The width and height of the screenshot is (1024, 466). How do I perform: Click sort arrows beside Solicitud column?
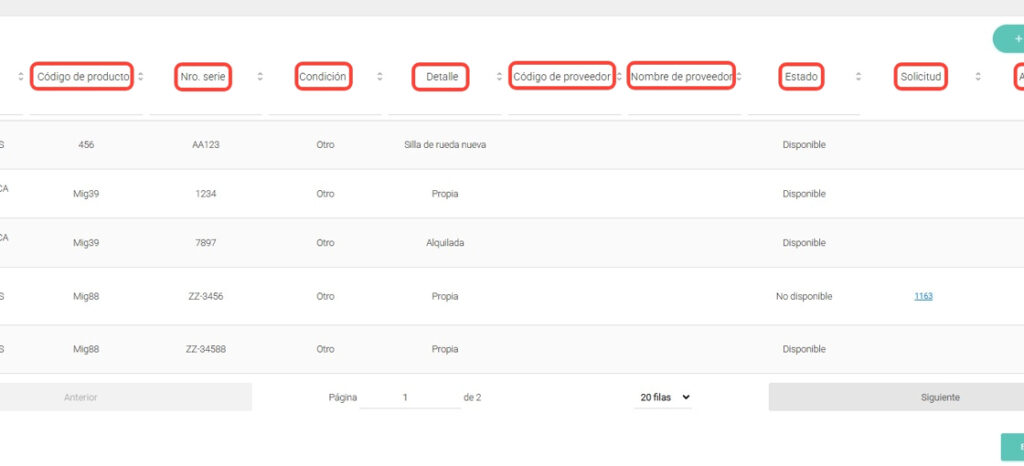977,77
